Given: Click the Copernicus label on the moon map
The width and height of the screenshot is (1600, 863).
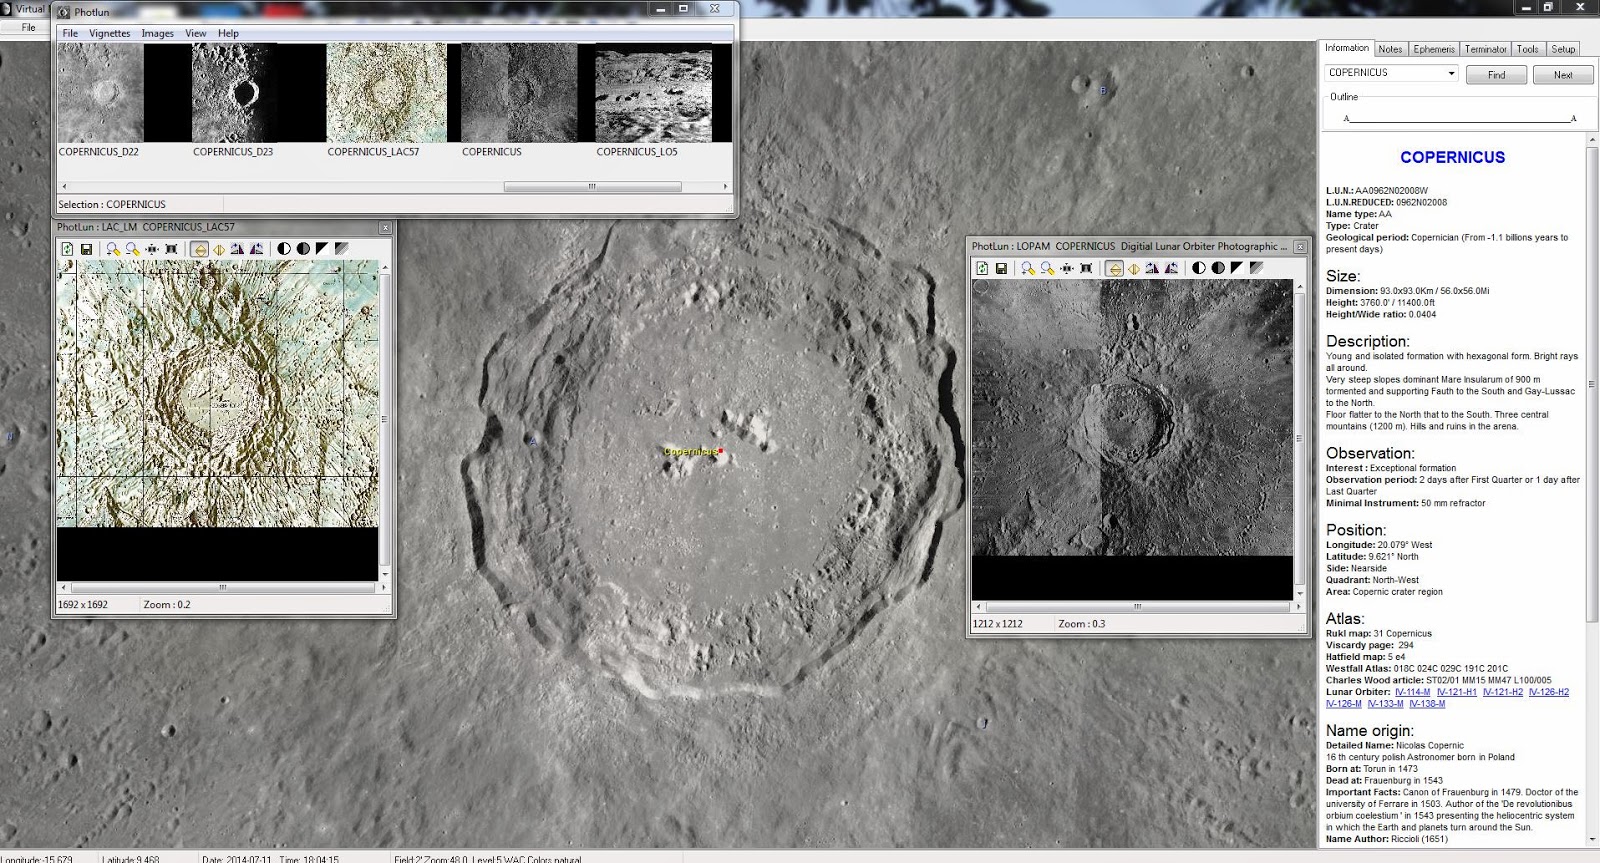Looking at the screenshot, I should click(x=690, y=452).
